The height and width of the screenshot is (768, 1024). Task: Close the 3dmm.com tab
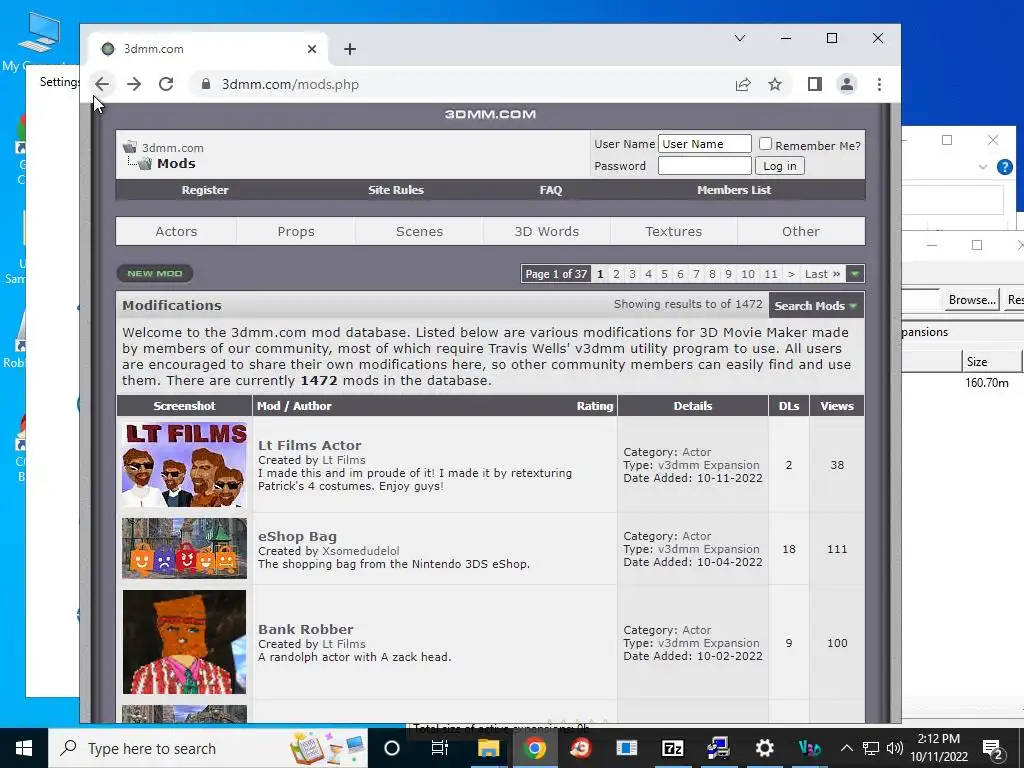click(x=312, y=49)
